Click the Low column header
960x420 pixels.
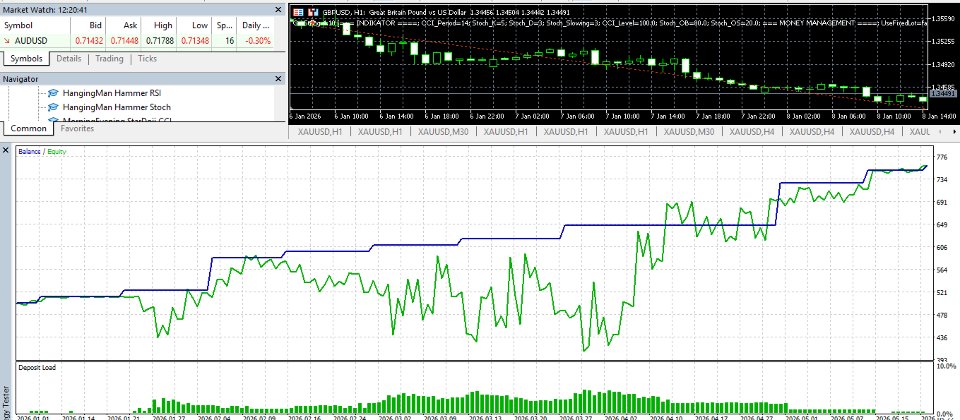194,26
